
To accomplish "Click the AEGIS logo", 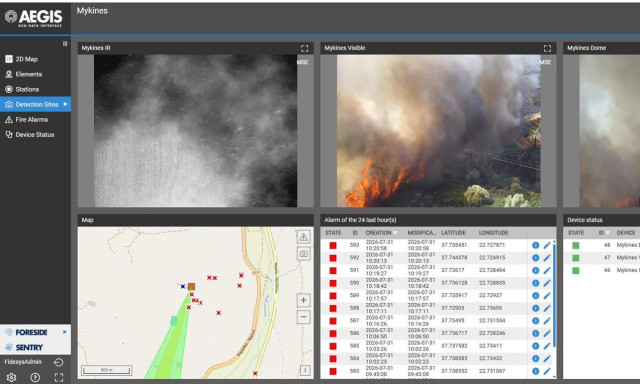I will point(34,18).
